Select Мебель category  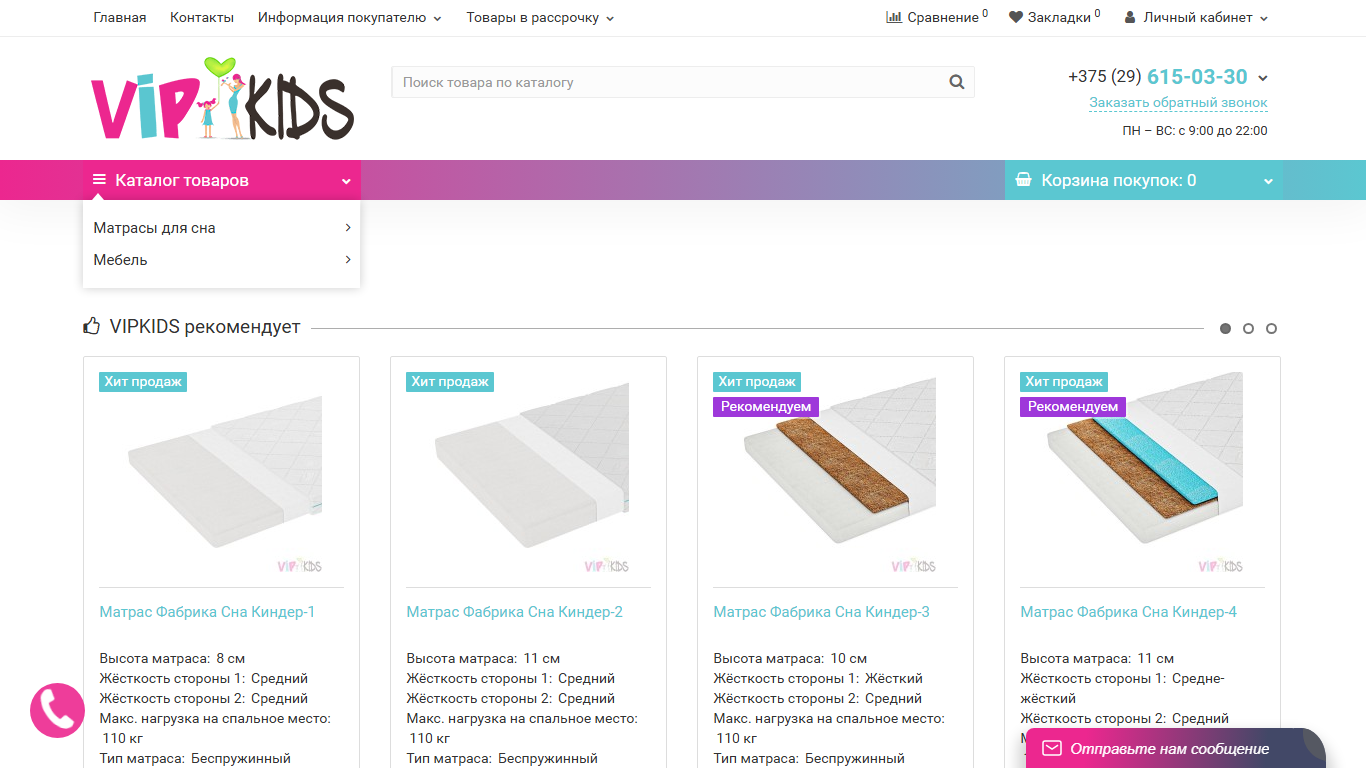coord(120,260)
